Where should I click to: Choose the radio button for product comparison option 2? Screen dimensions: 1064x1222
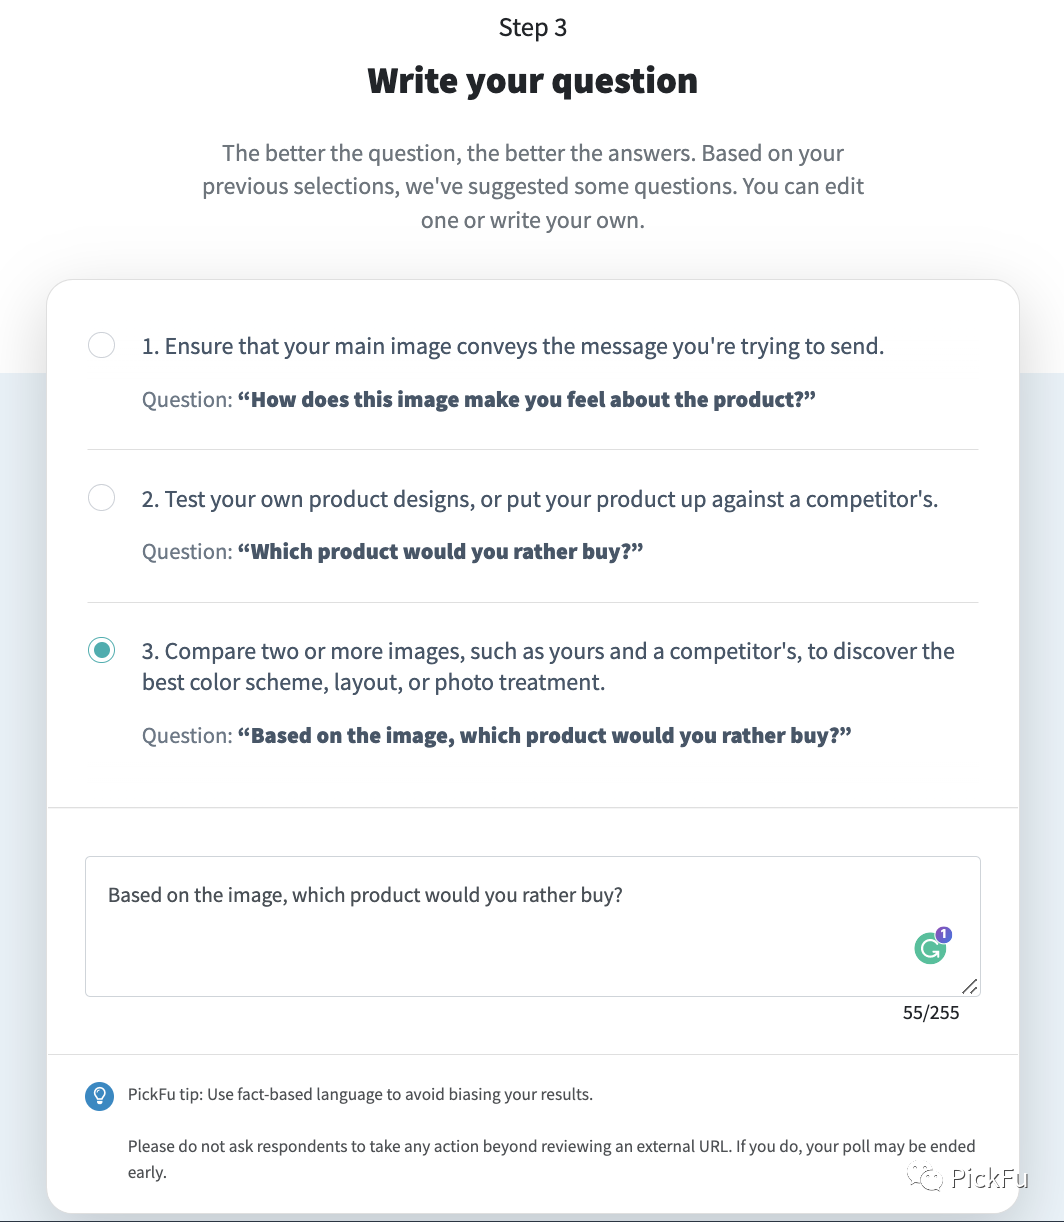pos(101,498)
